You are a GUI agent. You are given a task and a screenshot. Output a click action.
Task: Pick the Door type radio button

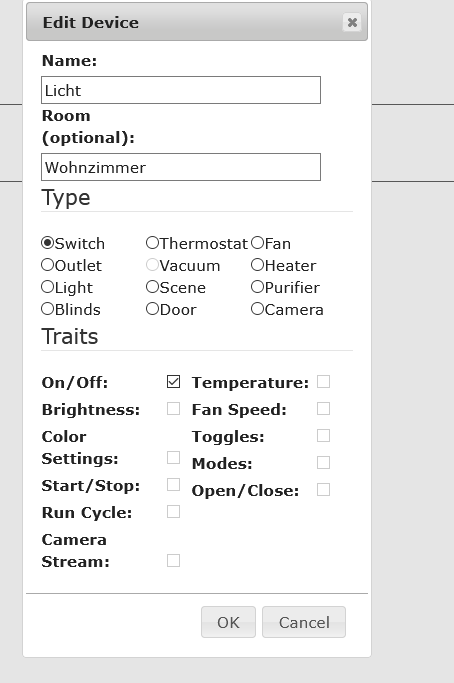click(152, 309)
